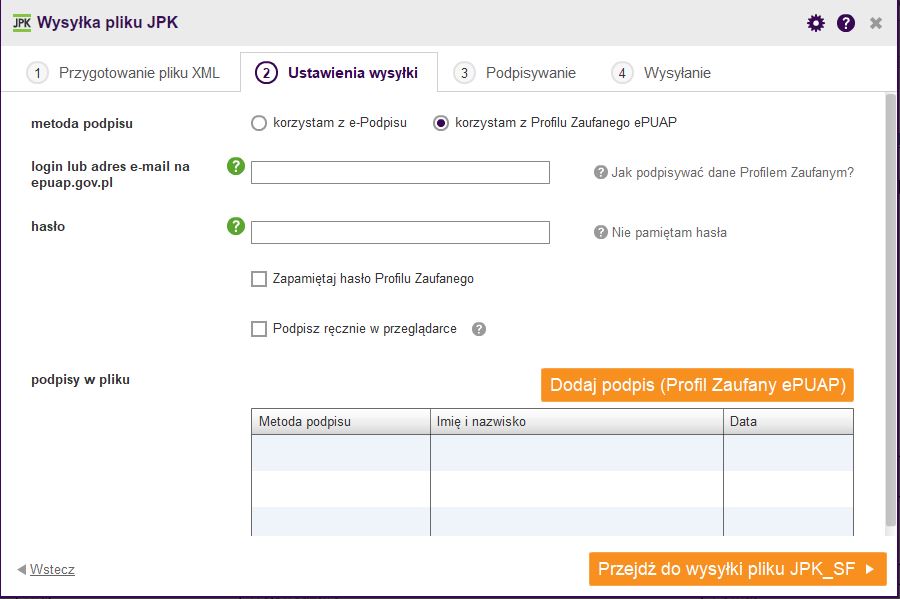Select korzystam z Profilu Zaufanego ePUAP option
Image resolution: width=900 pixels, height=599 pixels.
(x=441, y=123)
